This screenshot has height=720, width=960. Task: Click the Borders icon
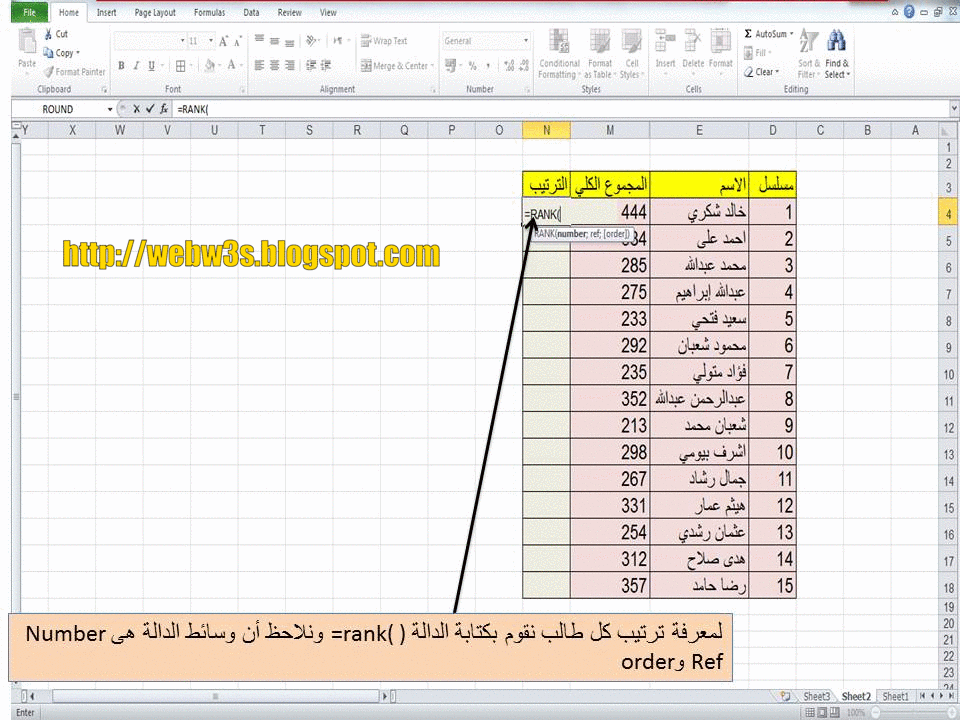tap(181, 66)
